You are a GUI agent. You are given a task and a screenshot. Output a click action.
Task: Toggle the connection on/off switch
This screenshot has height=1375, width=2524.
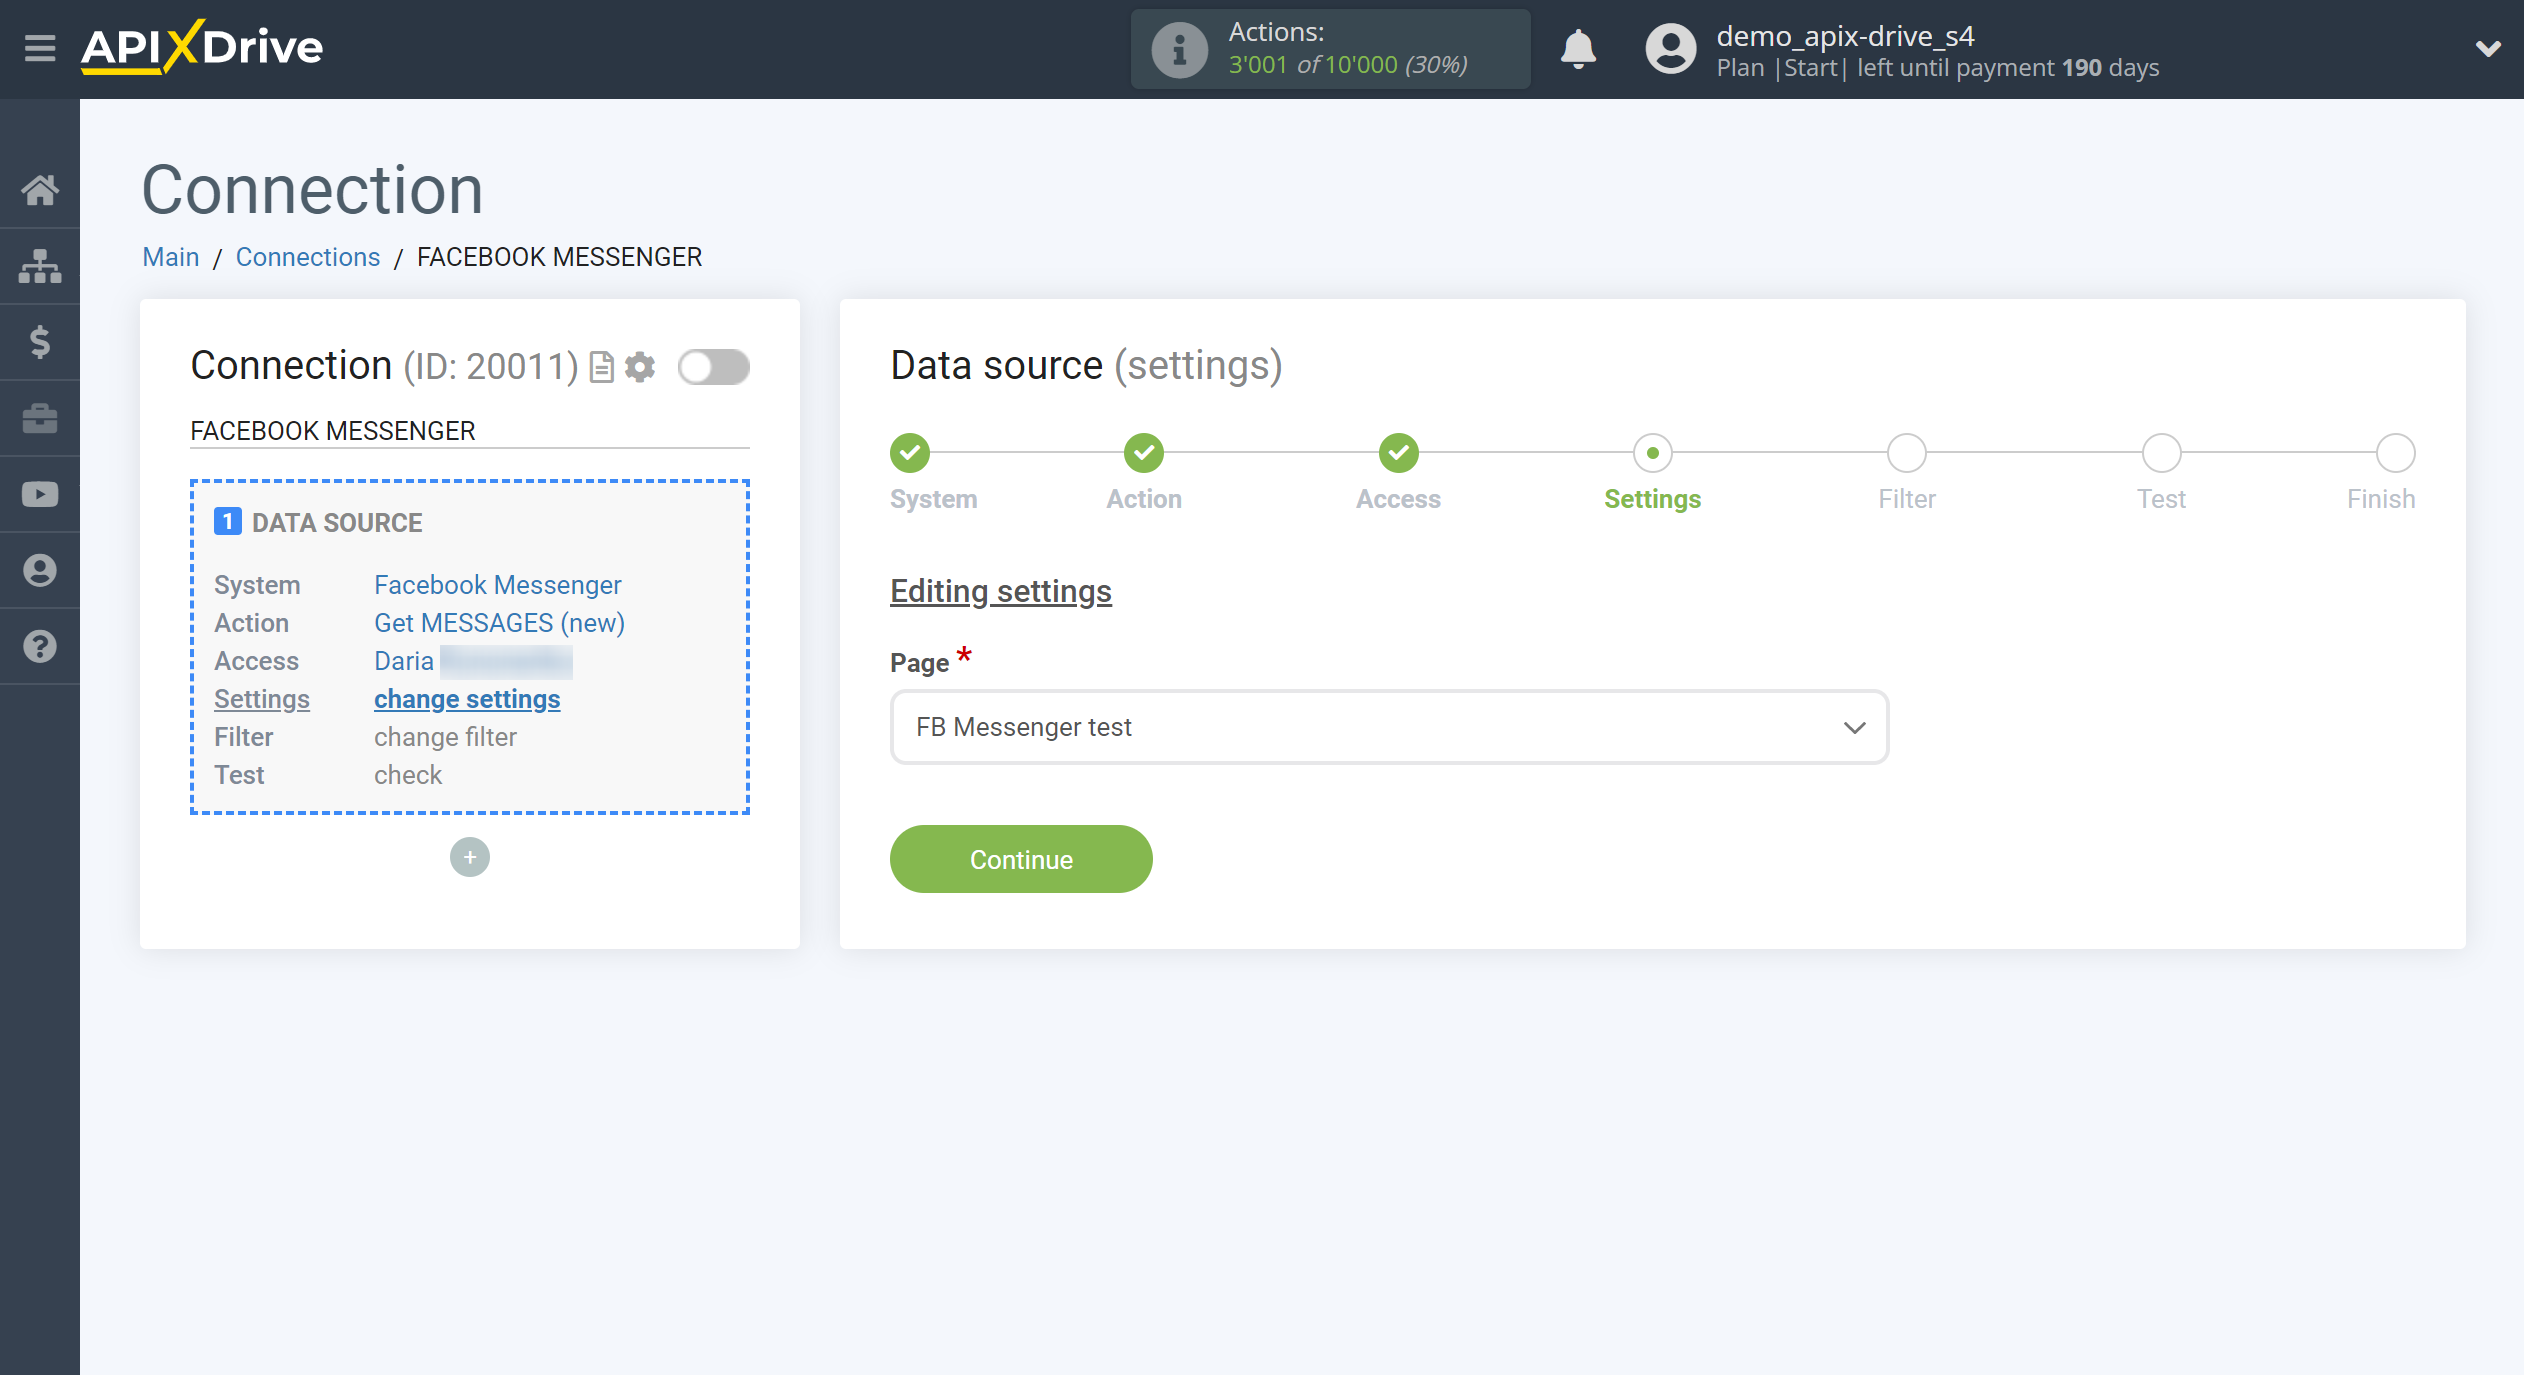coord(713,367)
